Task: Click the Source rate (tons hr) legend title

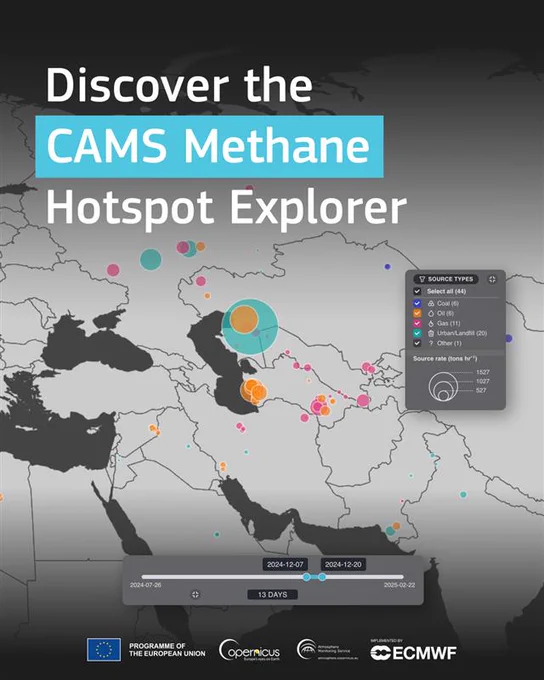Action: [x=445, y=359]
